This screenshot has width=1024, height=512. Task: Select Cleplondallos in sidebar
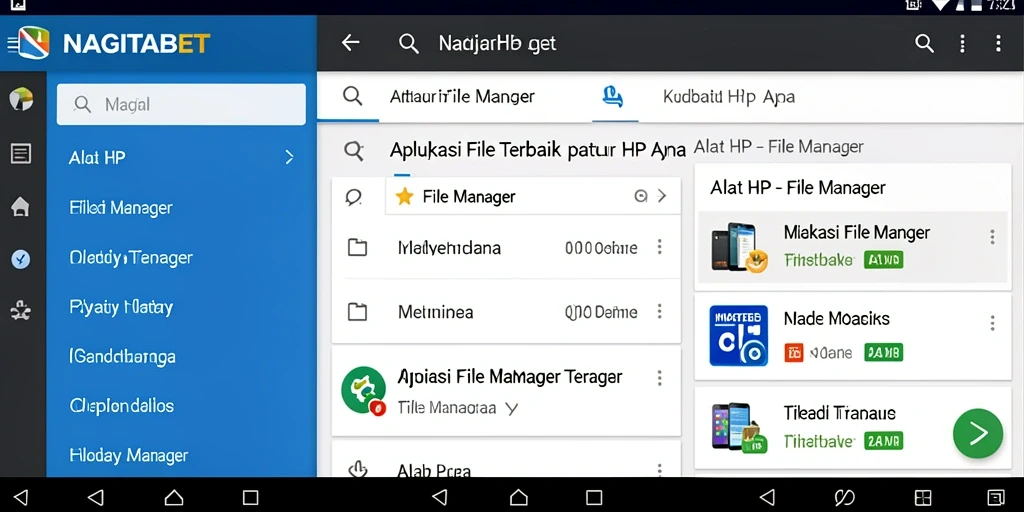(x=121, y=406)
